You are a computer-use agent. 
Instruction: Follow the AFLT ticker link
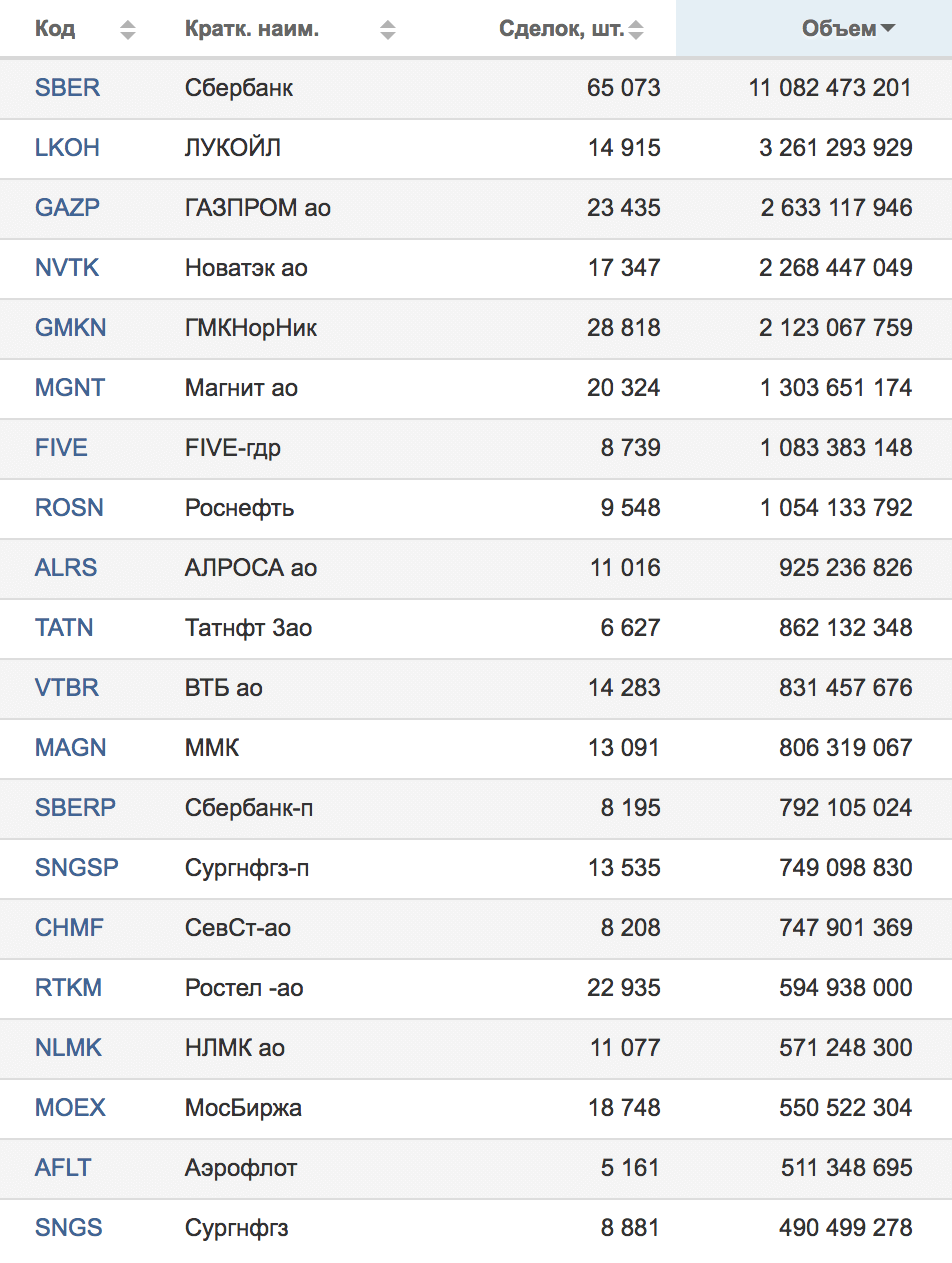tap(63, 1168)
